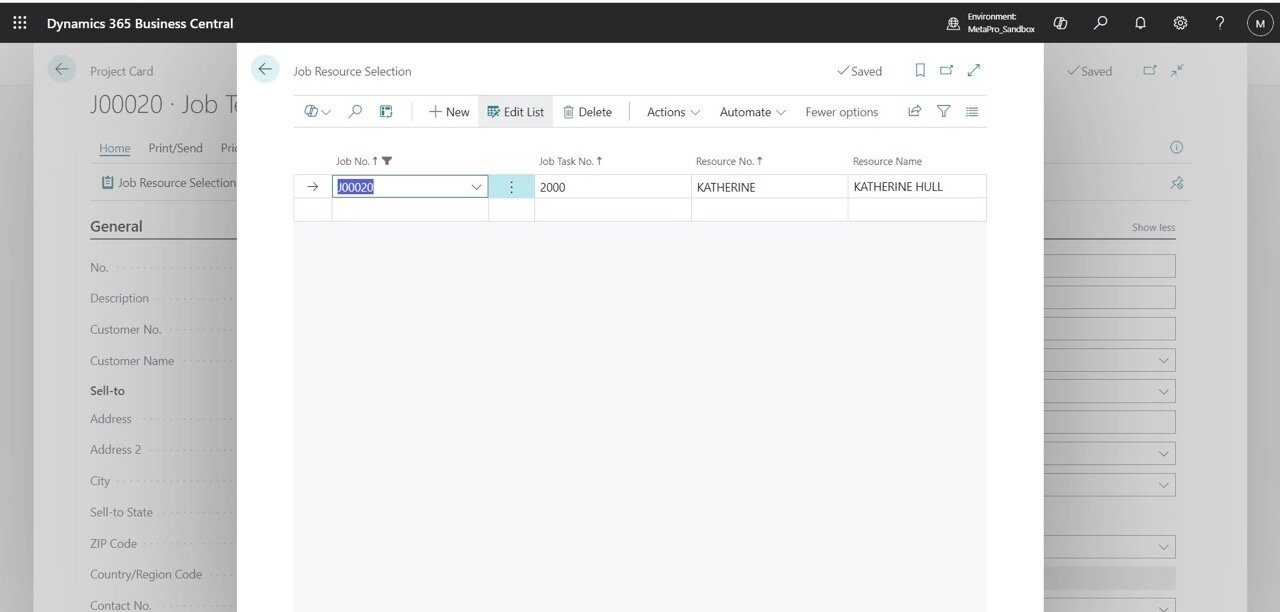Open page in new window icon
Image resolution: width=1280 pixels, height=612 pixels.
[947, 70]
